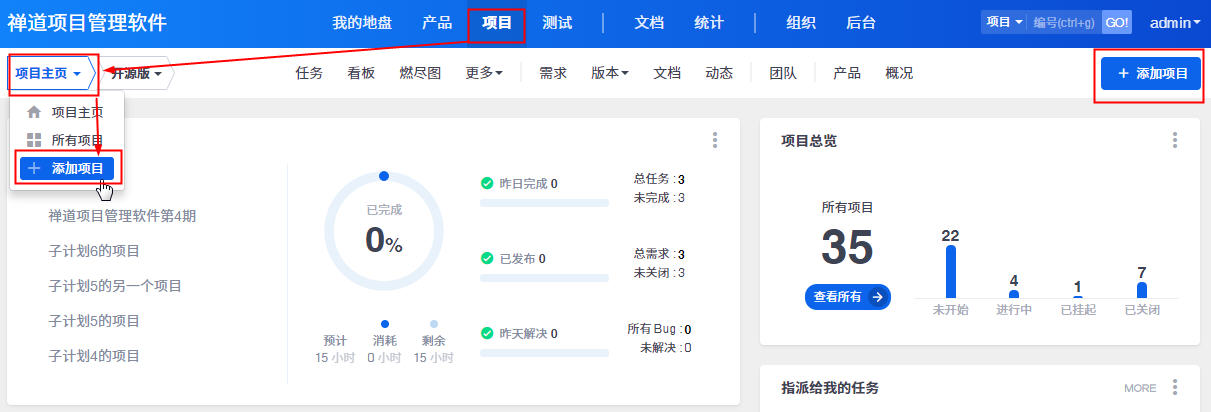
Task: Open the 概况 tab
Action: click(x=899, y=73)
